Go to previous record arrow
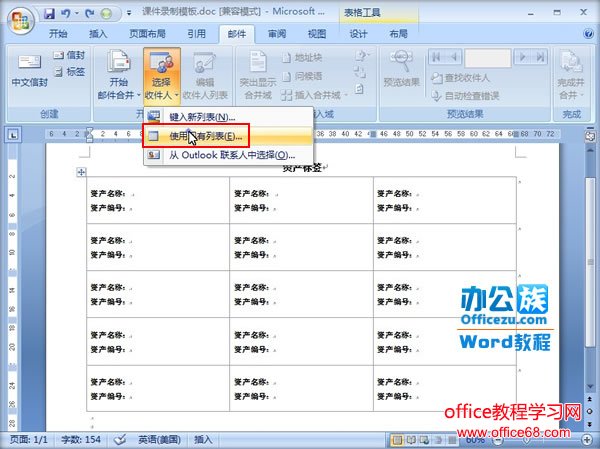600x449 pixels. click(454, 57)
